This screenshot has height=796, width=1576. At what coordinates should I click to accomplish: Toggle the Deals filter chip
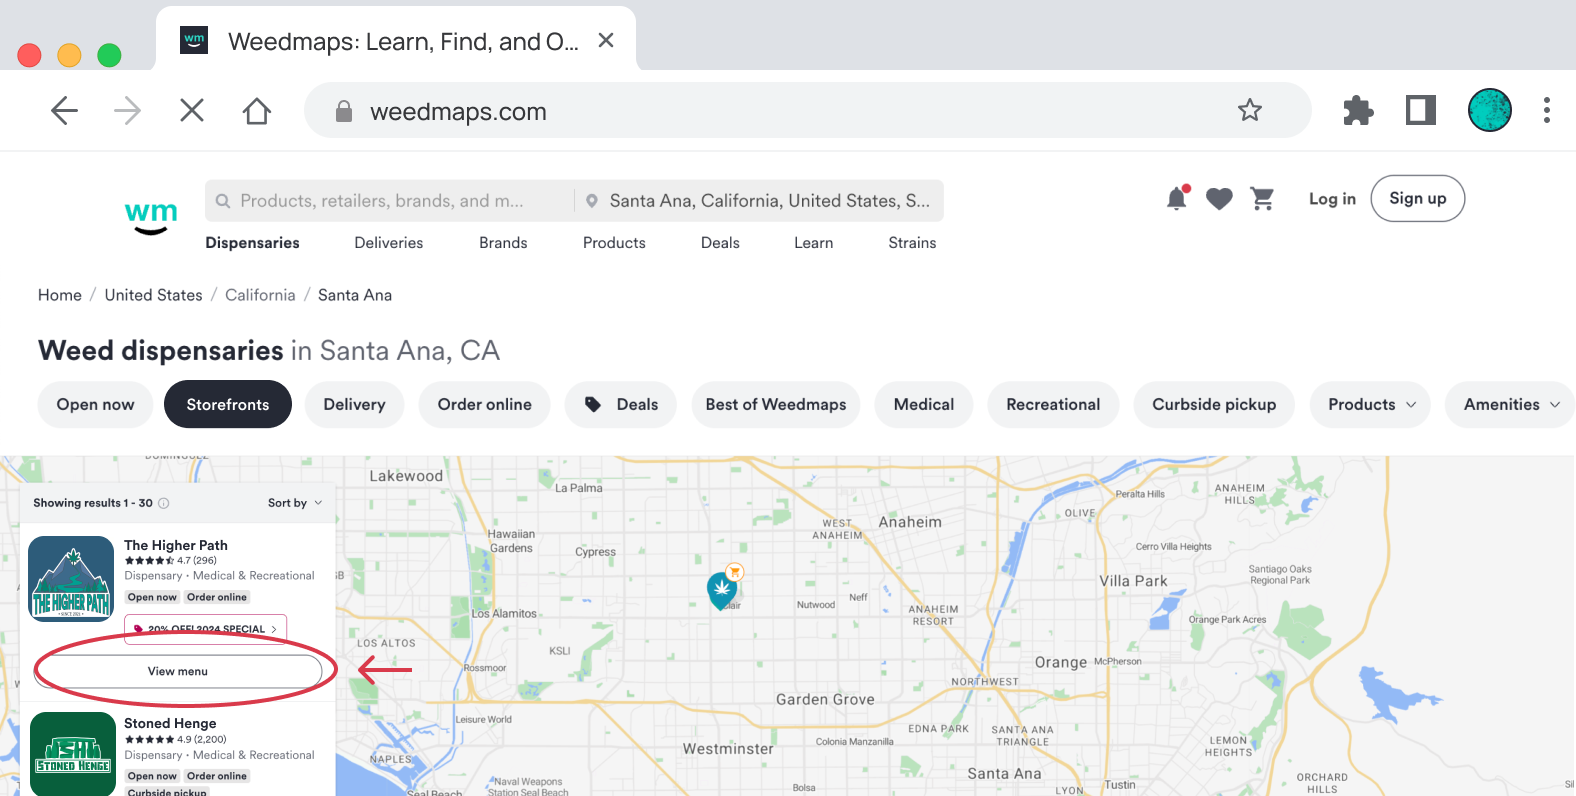(621, 404)
